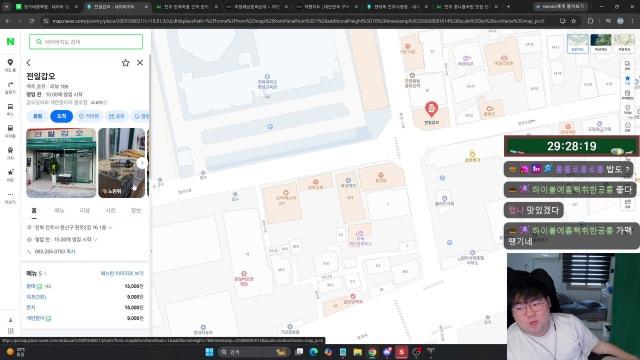Switch to the 메뉴 tab
Viewport: 640px width, 360px height.
59,210
